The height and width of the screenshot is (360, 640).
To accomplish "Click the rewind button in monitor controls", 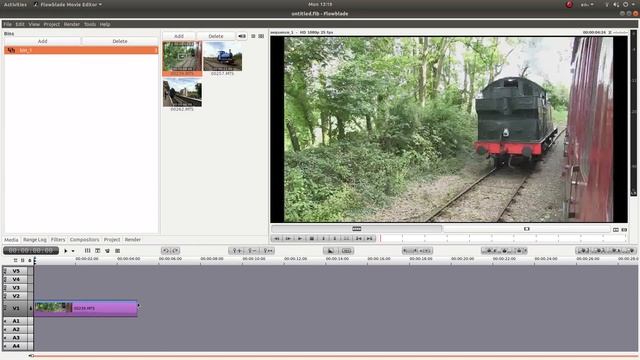I will (x=277, y=238).
